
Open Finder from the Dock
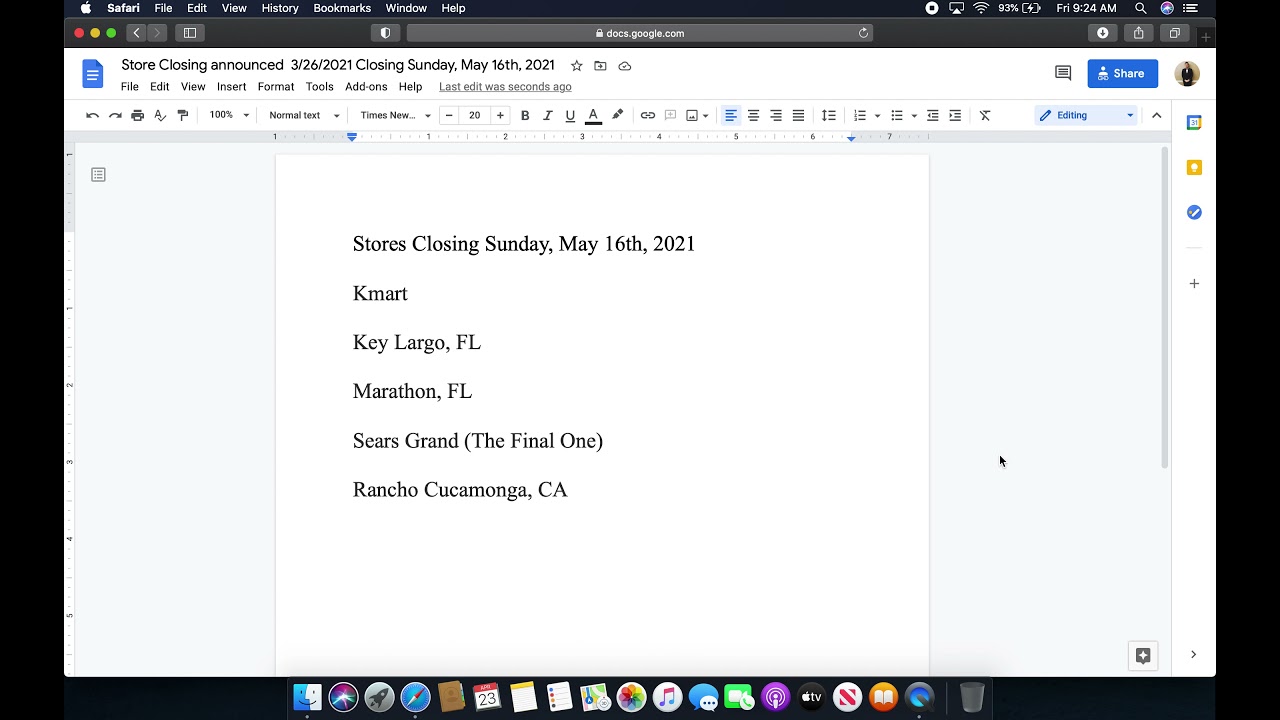[308, 697]
